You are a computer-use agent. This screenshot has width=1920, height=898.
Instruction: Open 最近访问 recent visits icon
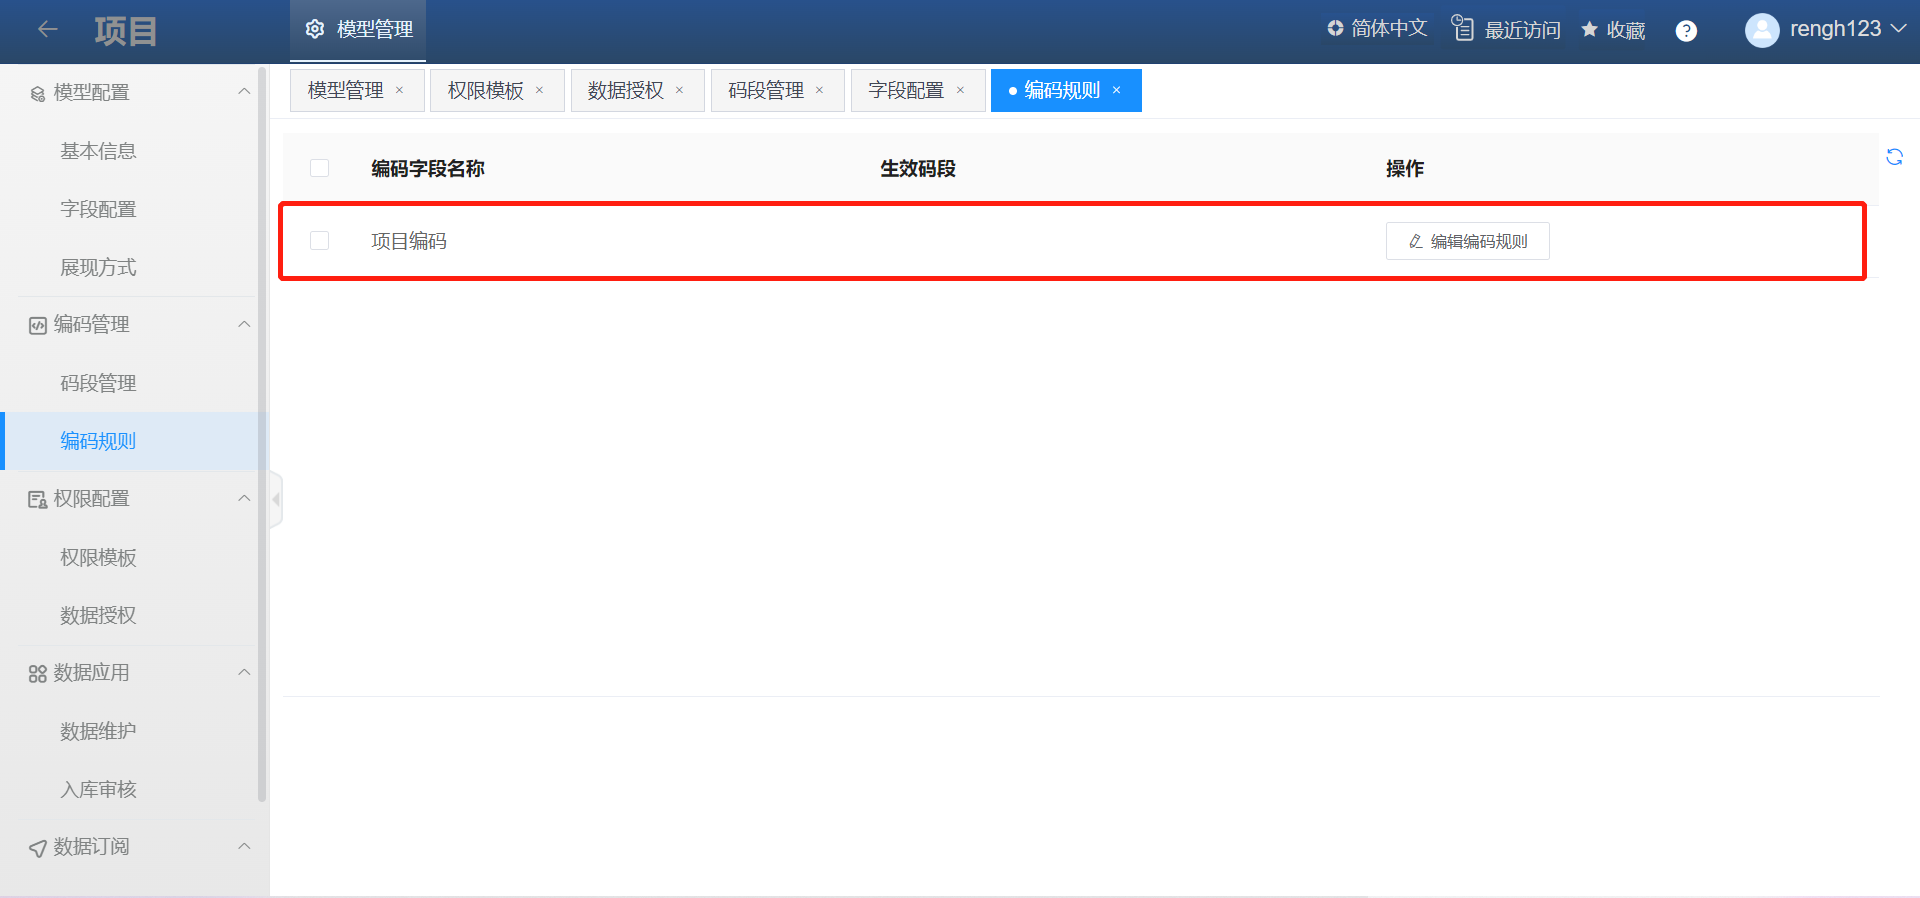pos(1463,29)
